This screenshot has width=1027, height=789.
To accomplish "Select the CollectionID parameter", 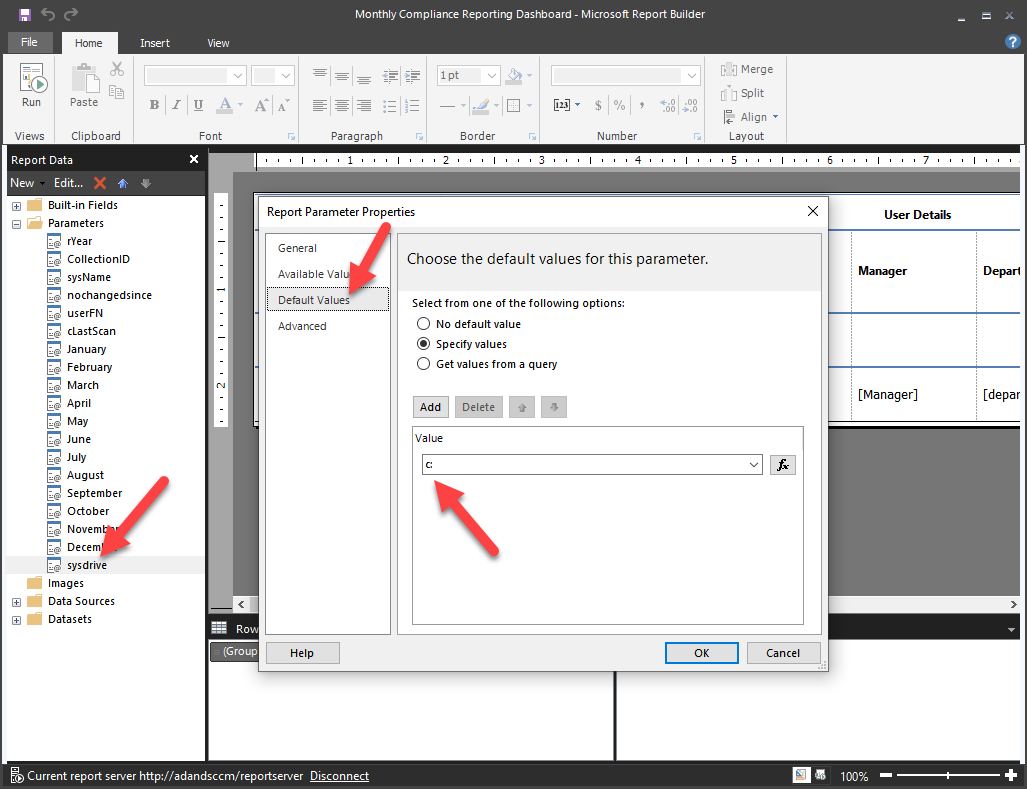I will [98, 259].
